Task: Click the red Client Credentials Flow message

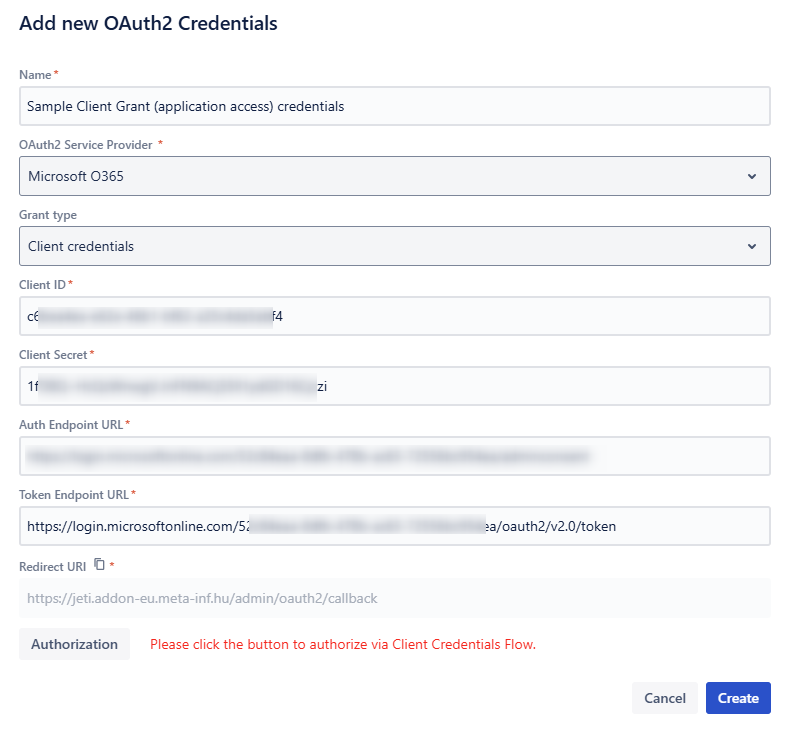Action: [343, 645]
